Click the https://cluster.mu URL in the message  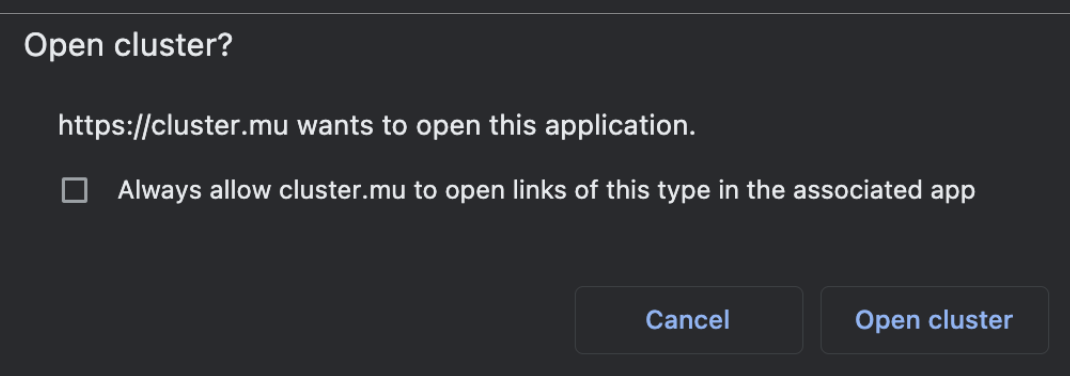click(173, 126)
